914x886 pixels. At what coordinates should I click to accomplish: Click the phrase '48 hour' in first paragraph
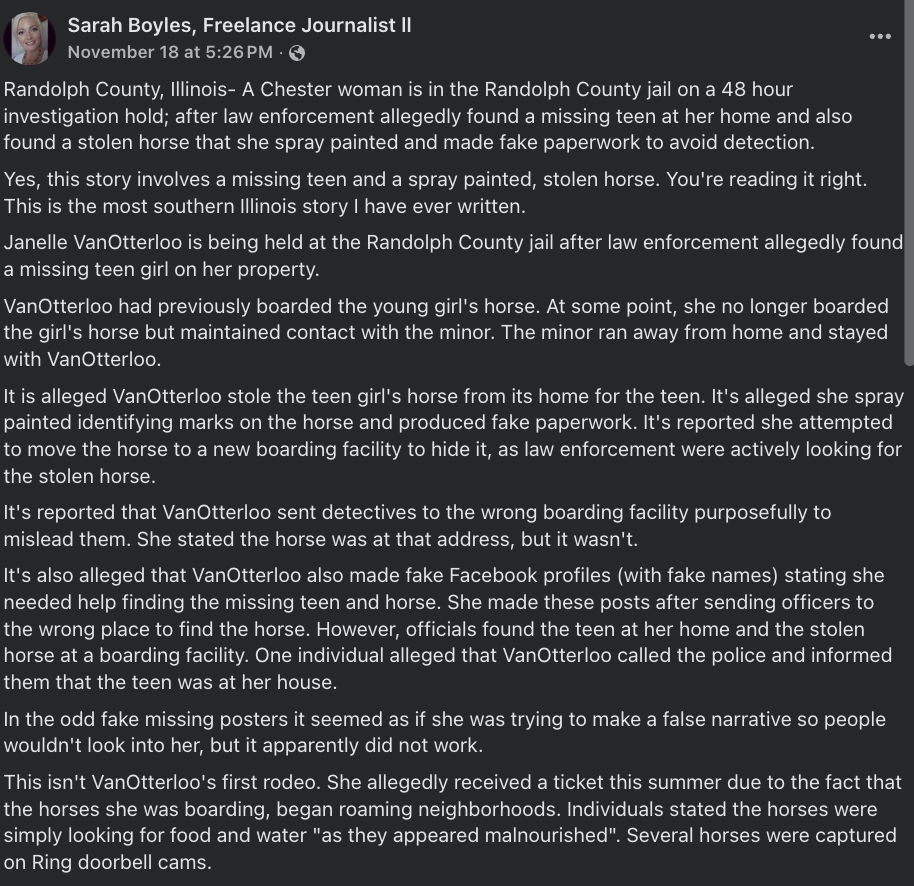point(761,90)
